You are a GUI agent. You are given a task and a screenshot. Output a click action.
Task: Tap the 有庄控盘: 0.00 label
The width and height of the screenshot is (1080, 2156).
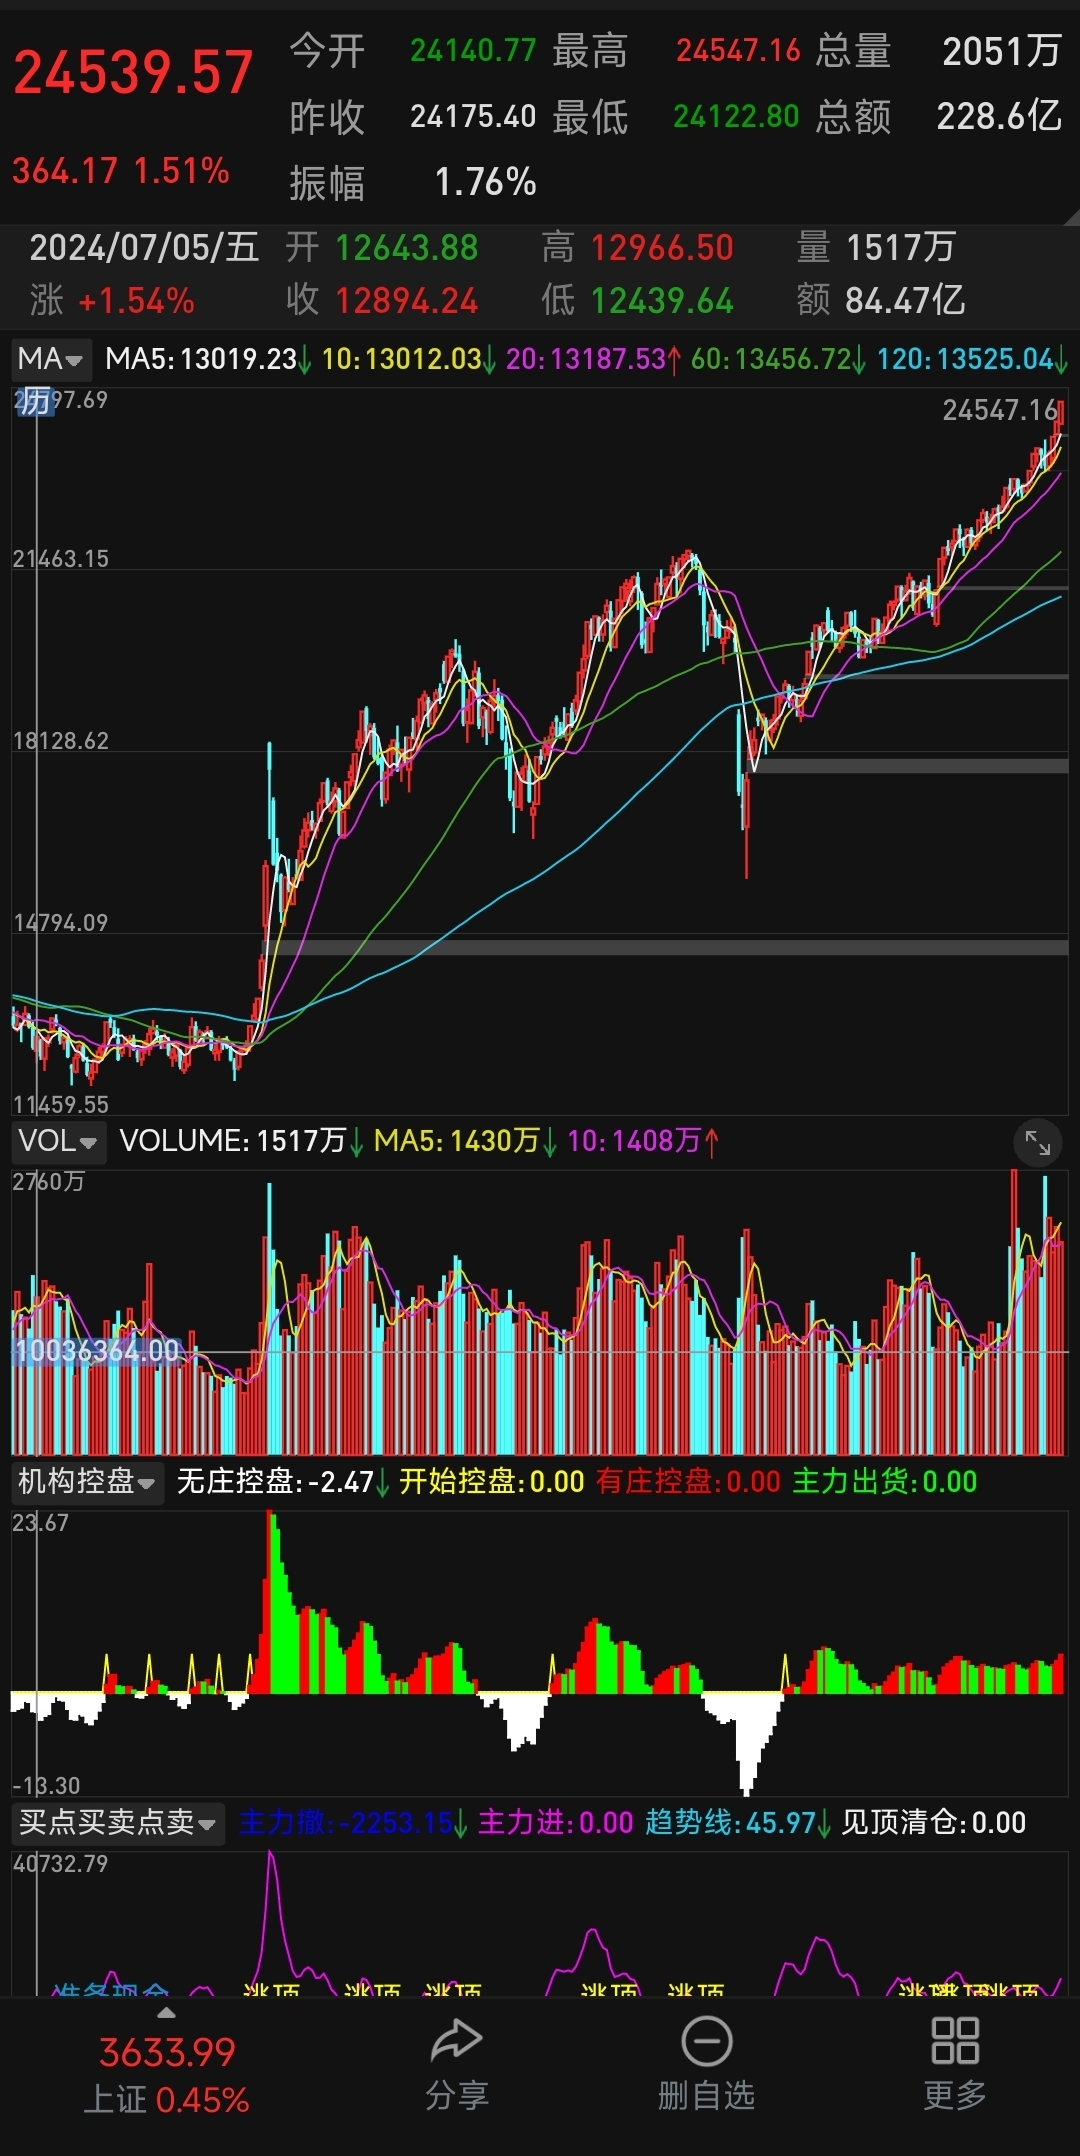[688, 1482]
